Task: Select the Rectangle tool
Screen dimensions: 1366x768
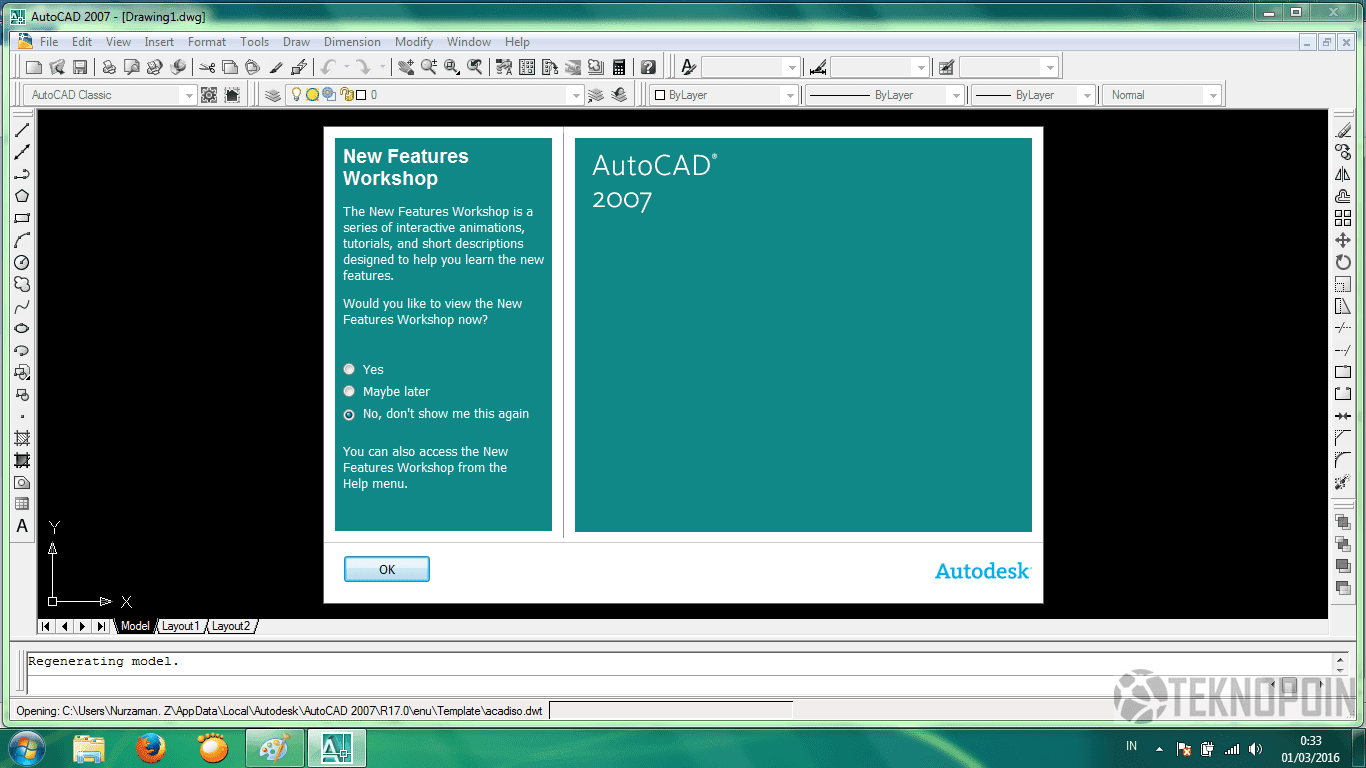Action: click(x=22, y=218)
